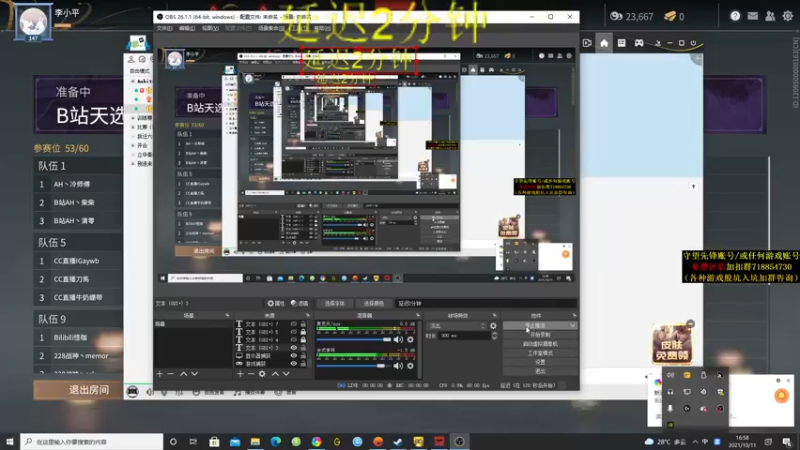Pop out the 控件 dock panel icon
Viewport: 800px width, 450px height.
click(x=574, y=315)
